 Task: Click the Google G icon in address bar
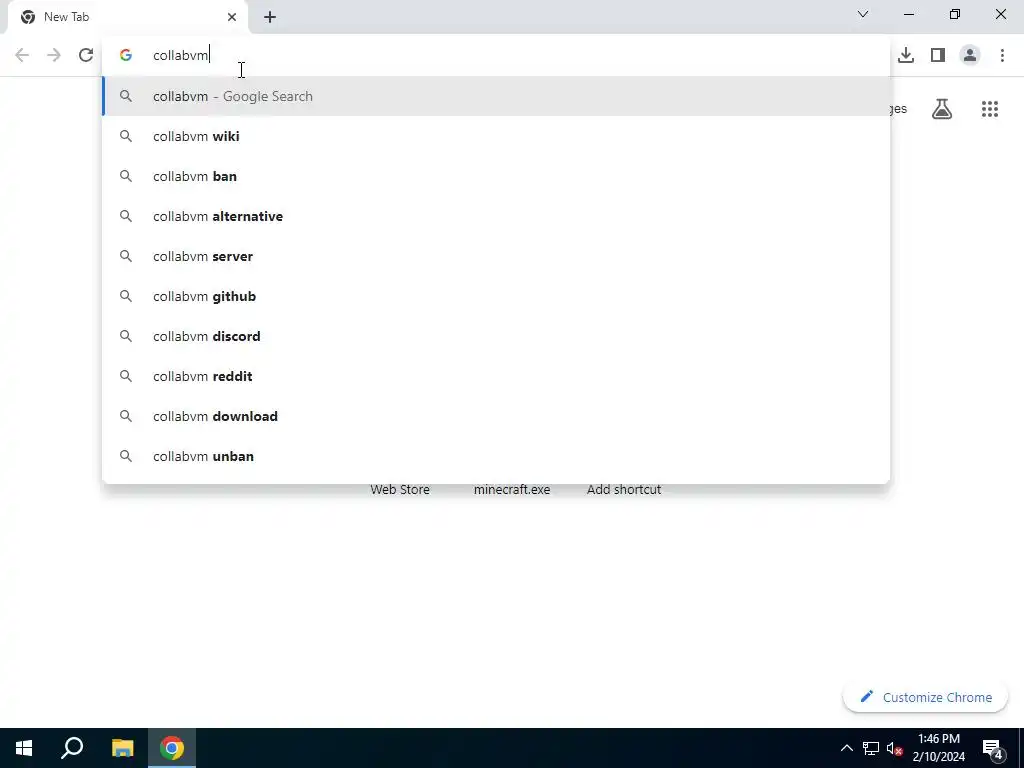pos(125,55)
